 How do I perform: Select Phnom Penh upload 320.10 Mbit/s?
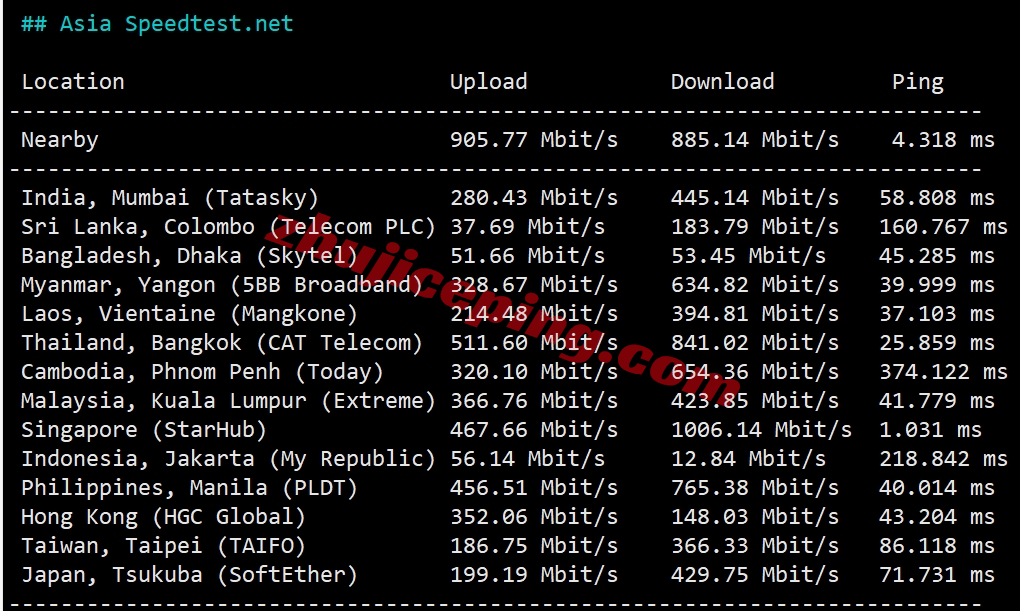tap(534, 372)
